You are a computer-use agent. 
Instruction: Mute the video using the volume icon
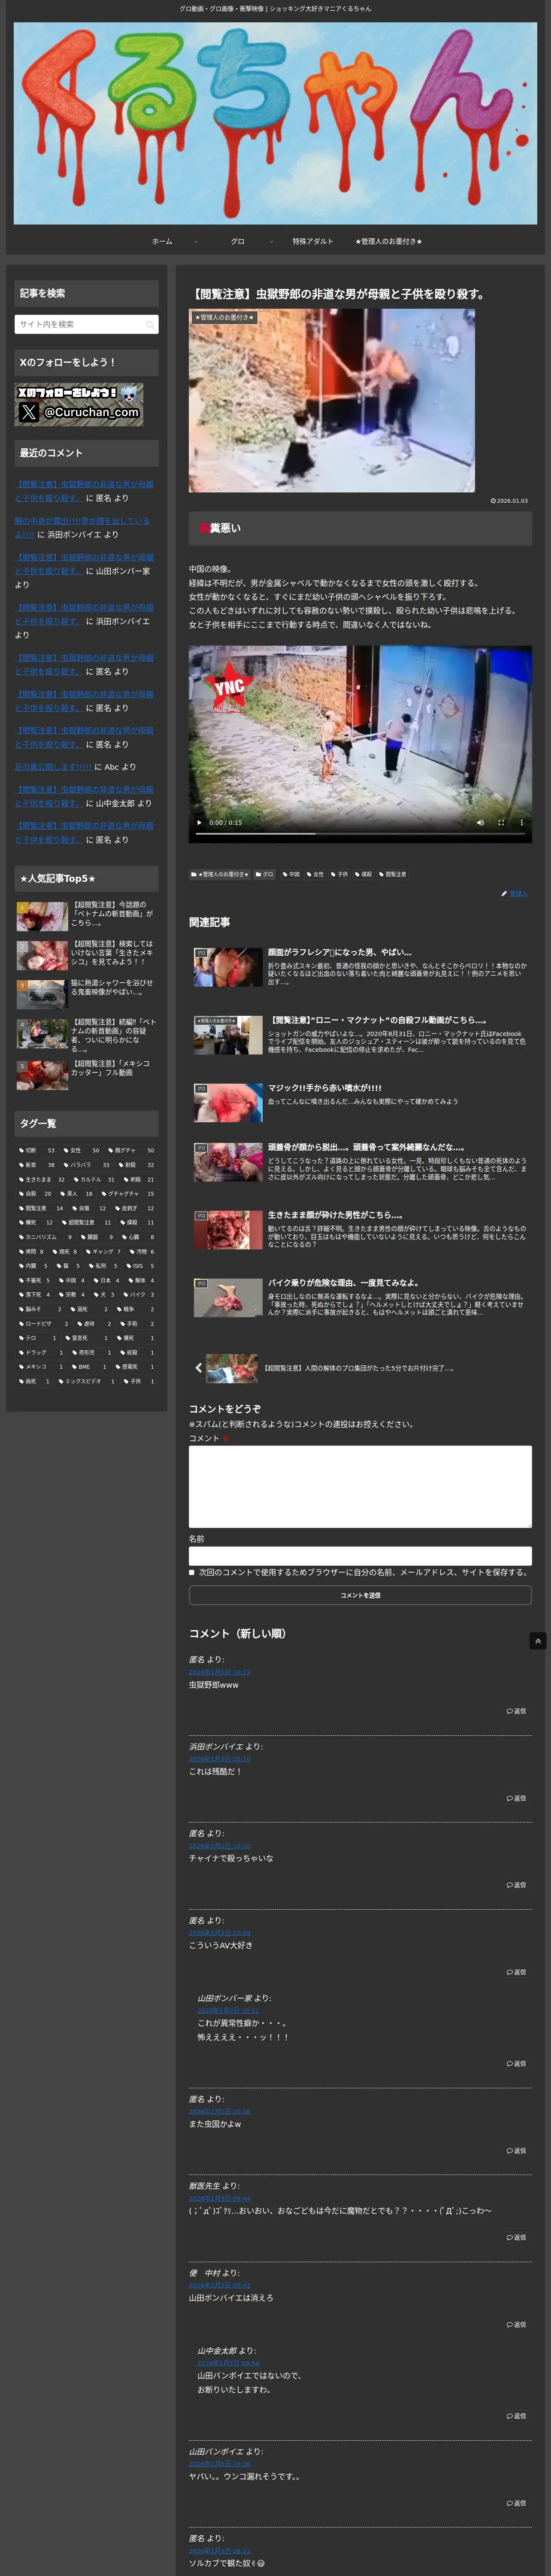[480, 822]
